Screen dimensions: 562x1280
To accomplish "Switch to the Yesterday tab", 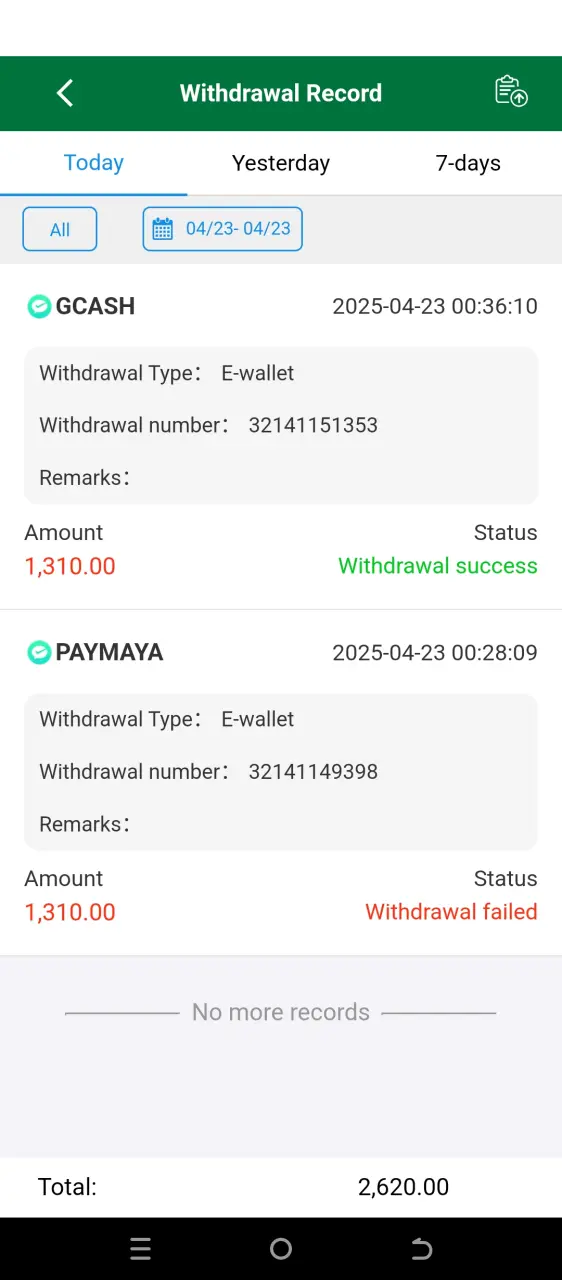I will [281, 163].
